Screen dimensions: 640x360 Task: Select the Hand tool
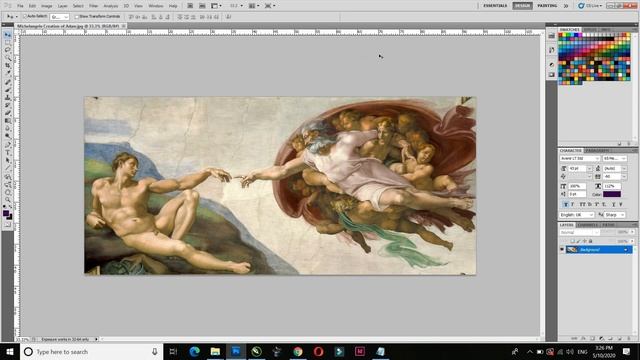(x=8, y=192)
